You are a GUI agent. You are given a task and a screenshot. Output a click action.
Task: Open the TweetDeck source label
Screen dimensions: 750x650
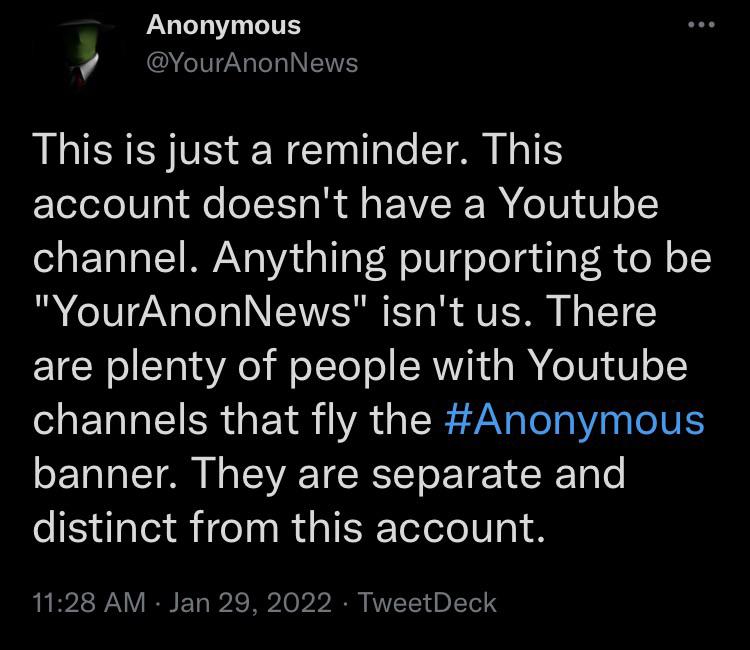[426, 602]
